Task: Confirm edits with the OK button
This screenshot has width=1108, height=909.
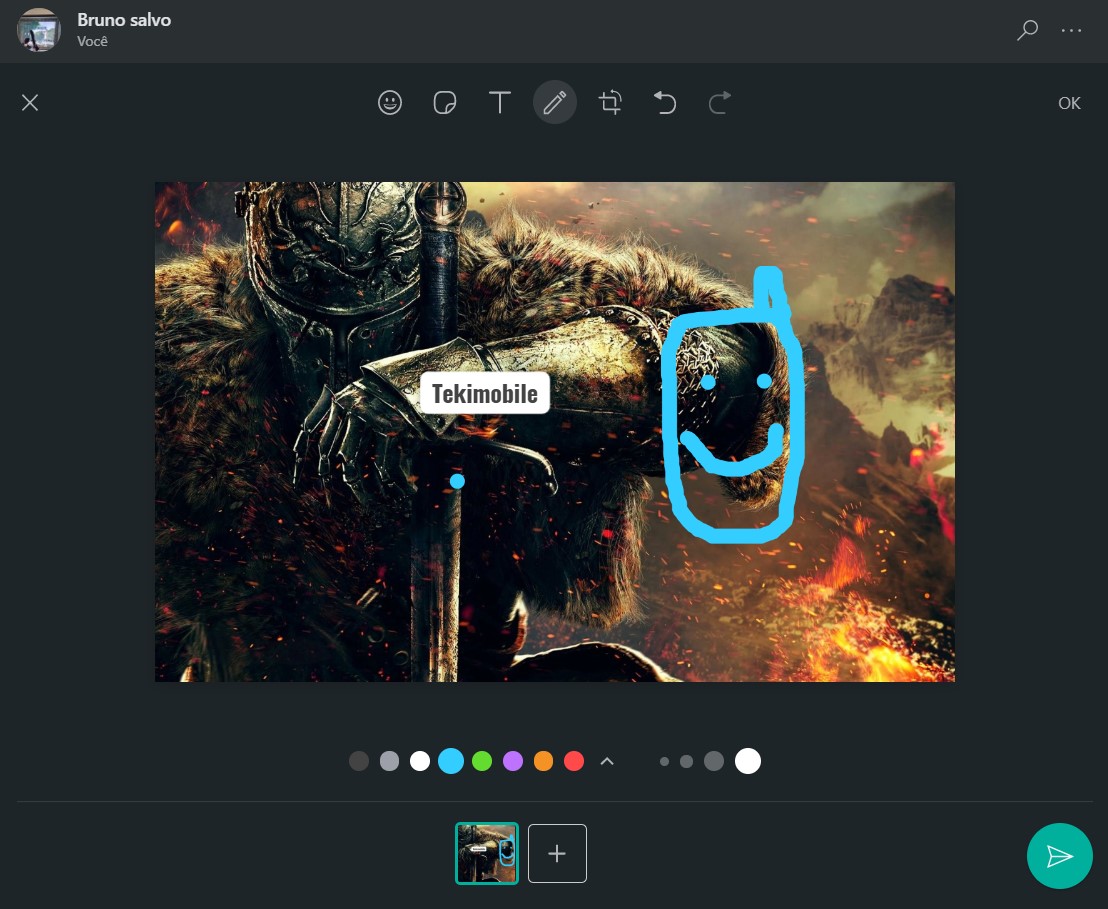Action: (1069, 103)
